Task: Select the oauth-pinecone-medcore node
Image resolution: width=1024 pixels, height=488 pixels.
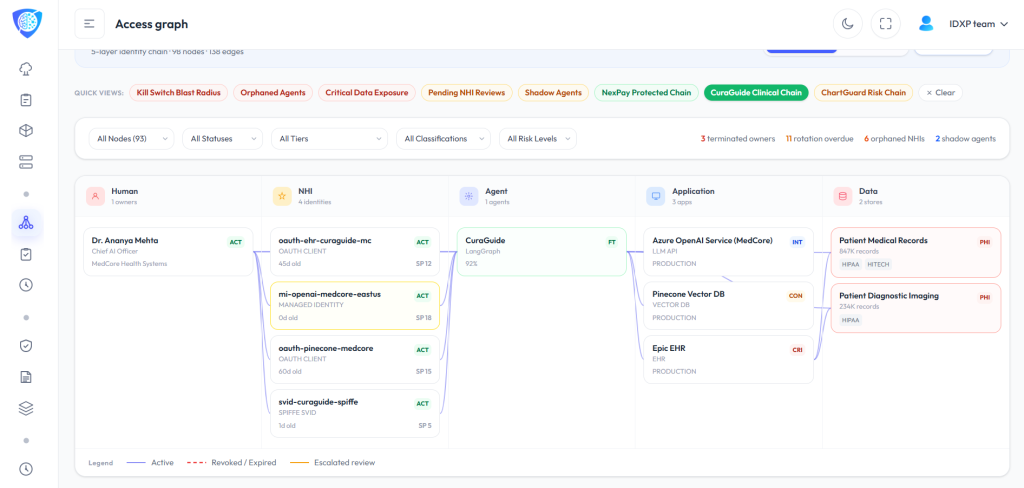Action: (355, 359)
